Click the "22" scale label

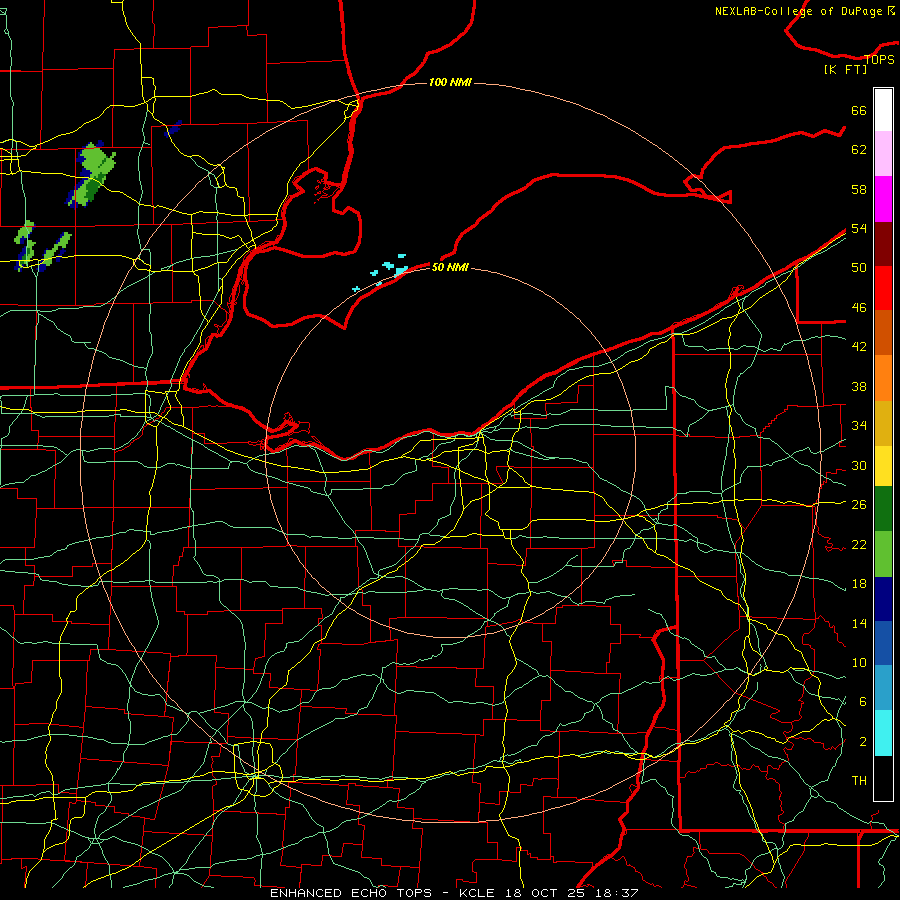859,544
